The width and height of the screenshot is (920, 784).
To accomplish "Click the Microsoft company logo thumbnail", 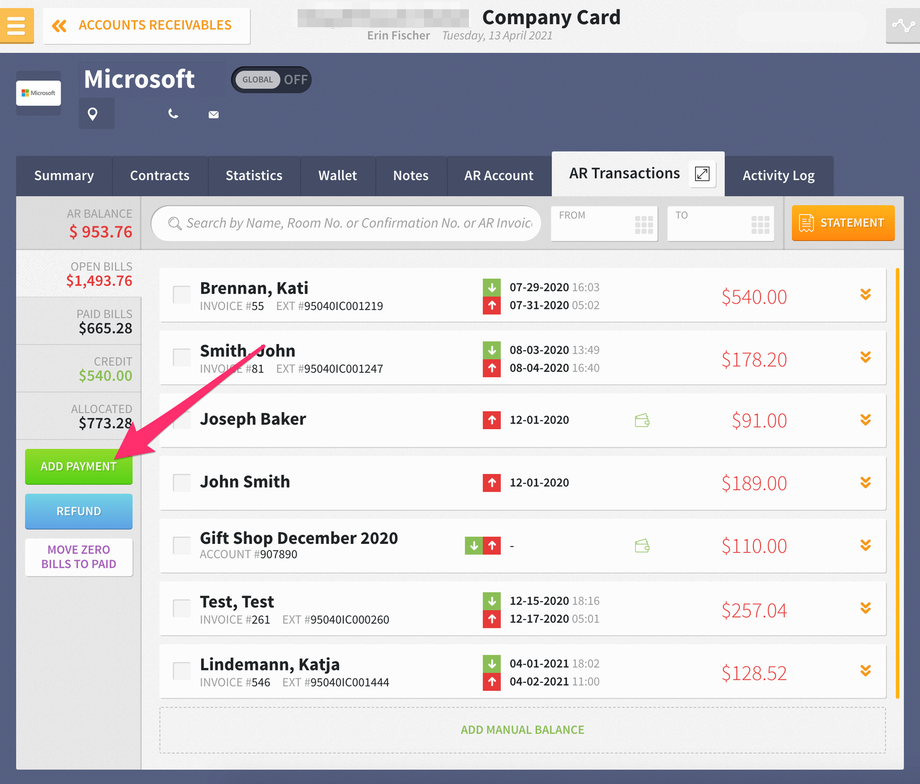I will 39,93.
